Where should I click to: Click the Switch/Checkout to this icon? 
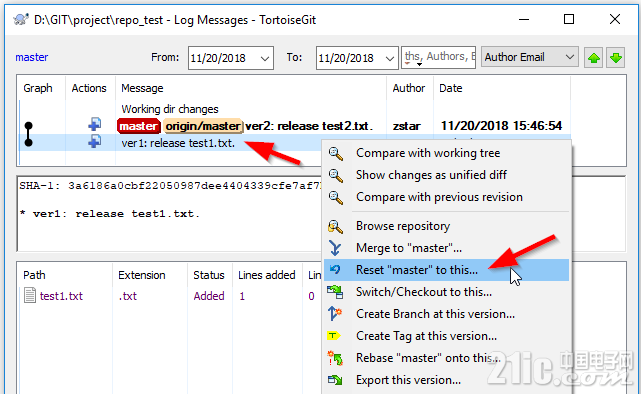click(x=335, y=292)
